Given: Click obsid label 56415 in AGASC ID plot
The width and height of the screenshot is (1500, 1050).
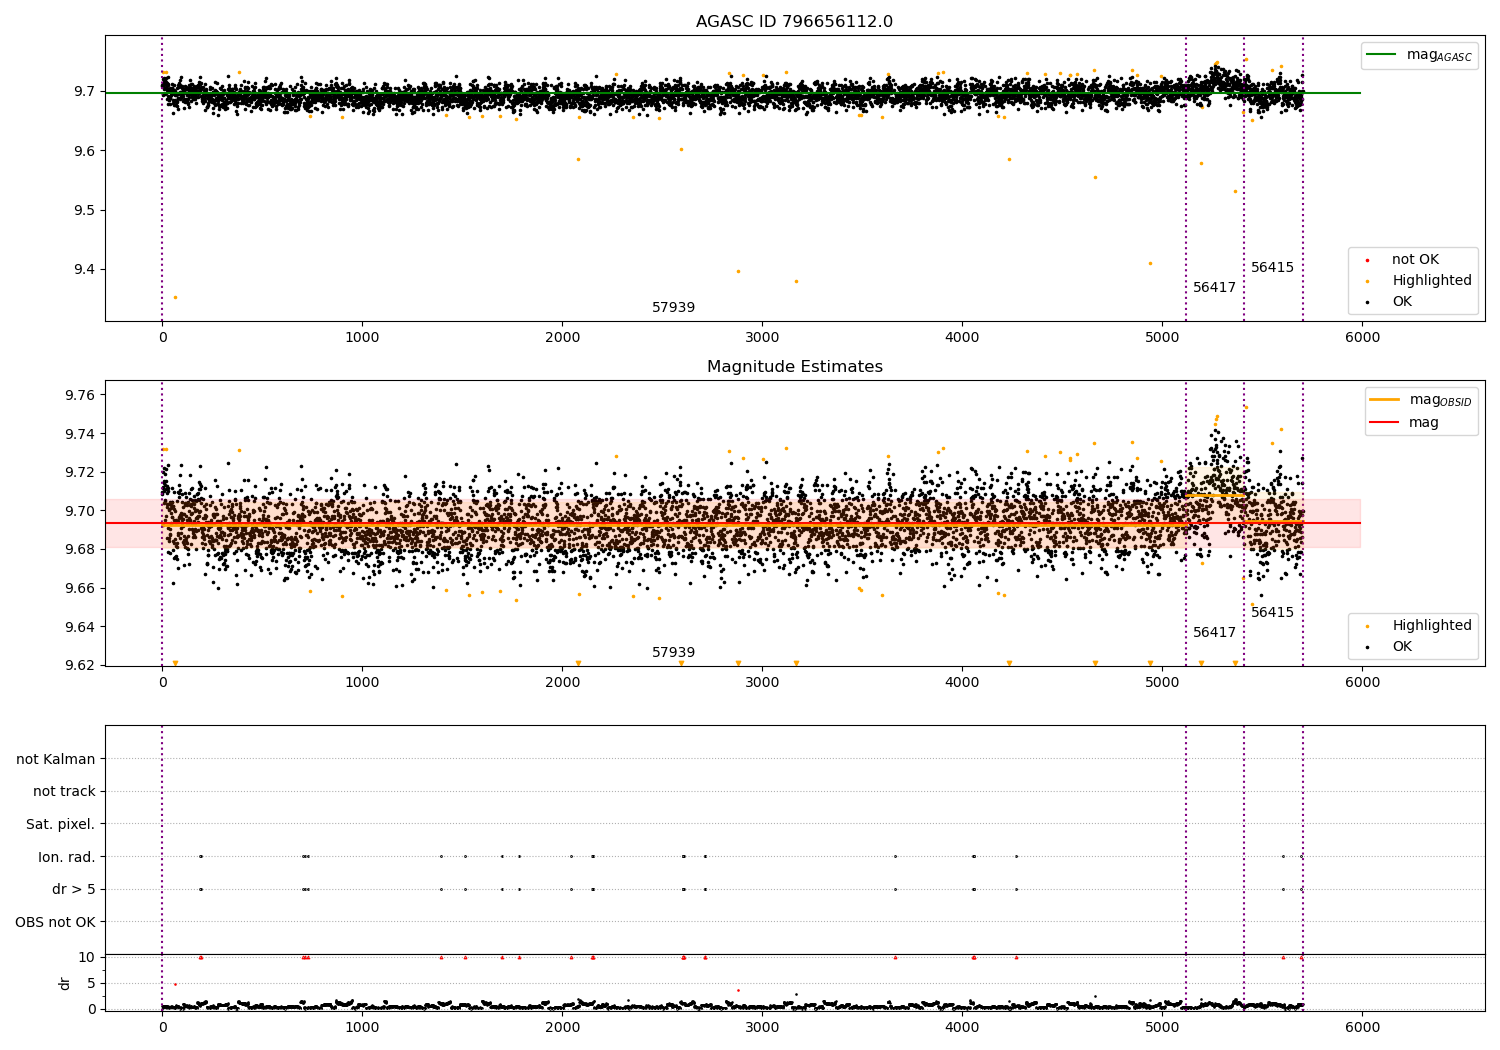Looking at the screenshot, I should tap(1272, 268).
